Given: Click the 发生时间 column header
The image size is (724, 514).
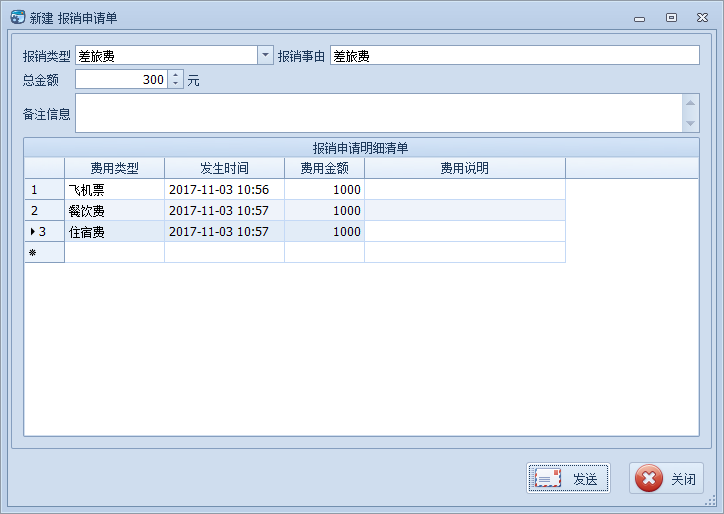Looking at the screenshot, I should coord(224,168).
